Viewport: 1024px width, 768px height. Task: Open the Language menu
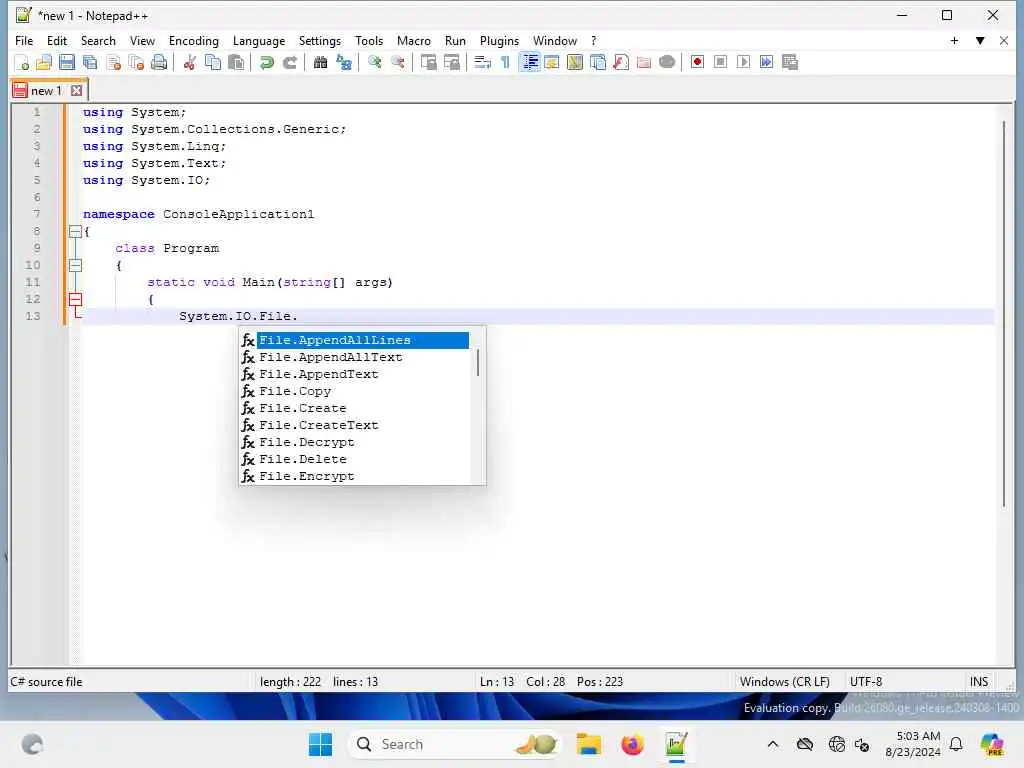[259, 40]
